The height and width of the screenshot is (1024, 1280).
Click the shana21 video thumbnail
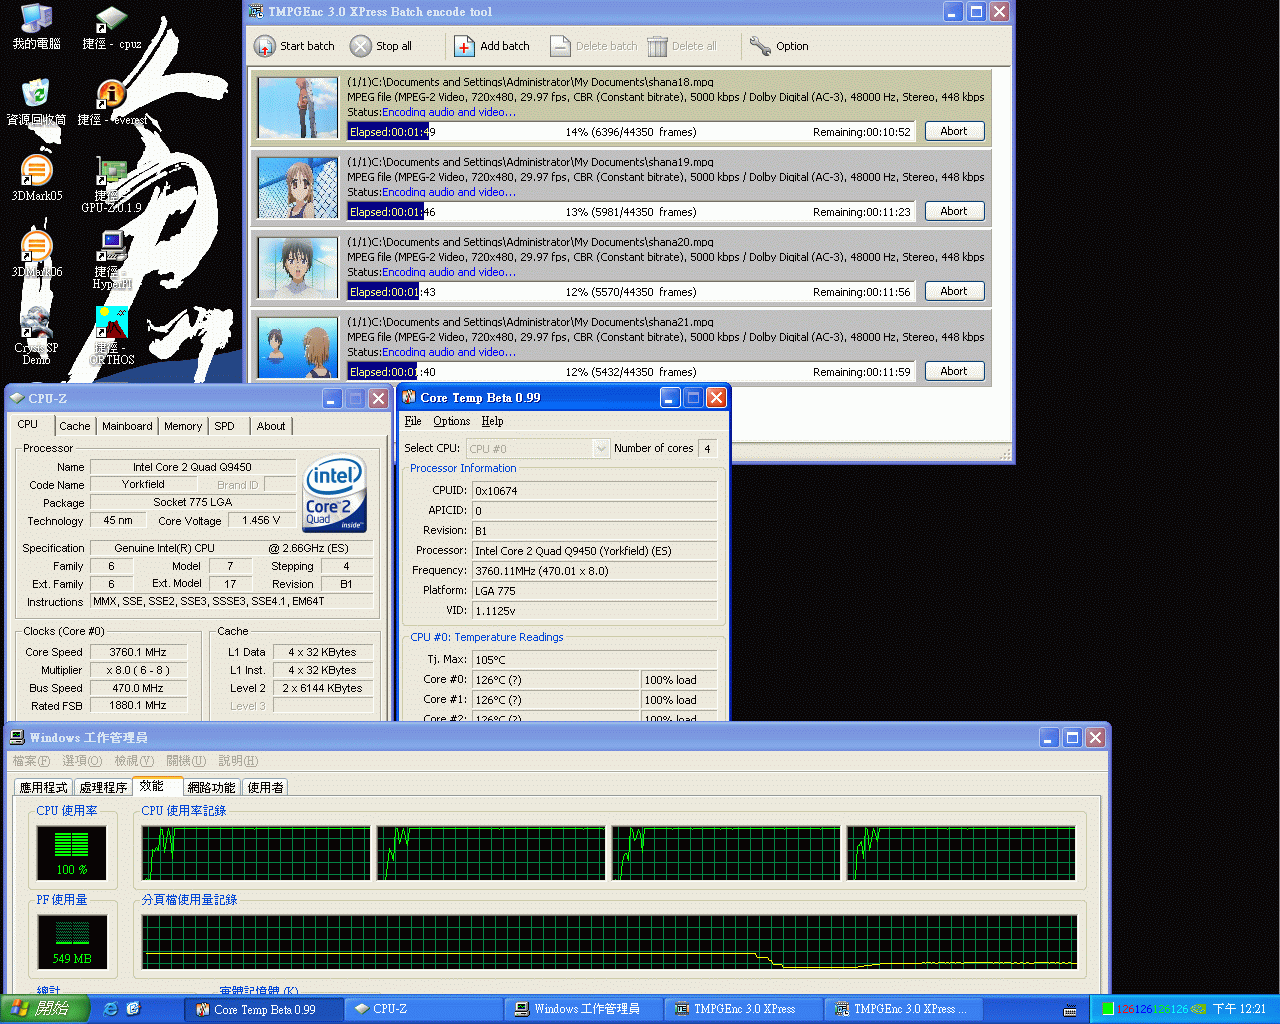pyautogui.click(x=298, y=348)
